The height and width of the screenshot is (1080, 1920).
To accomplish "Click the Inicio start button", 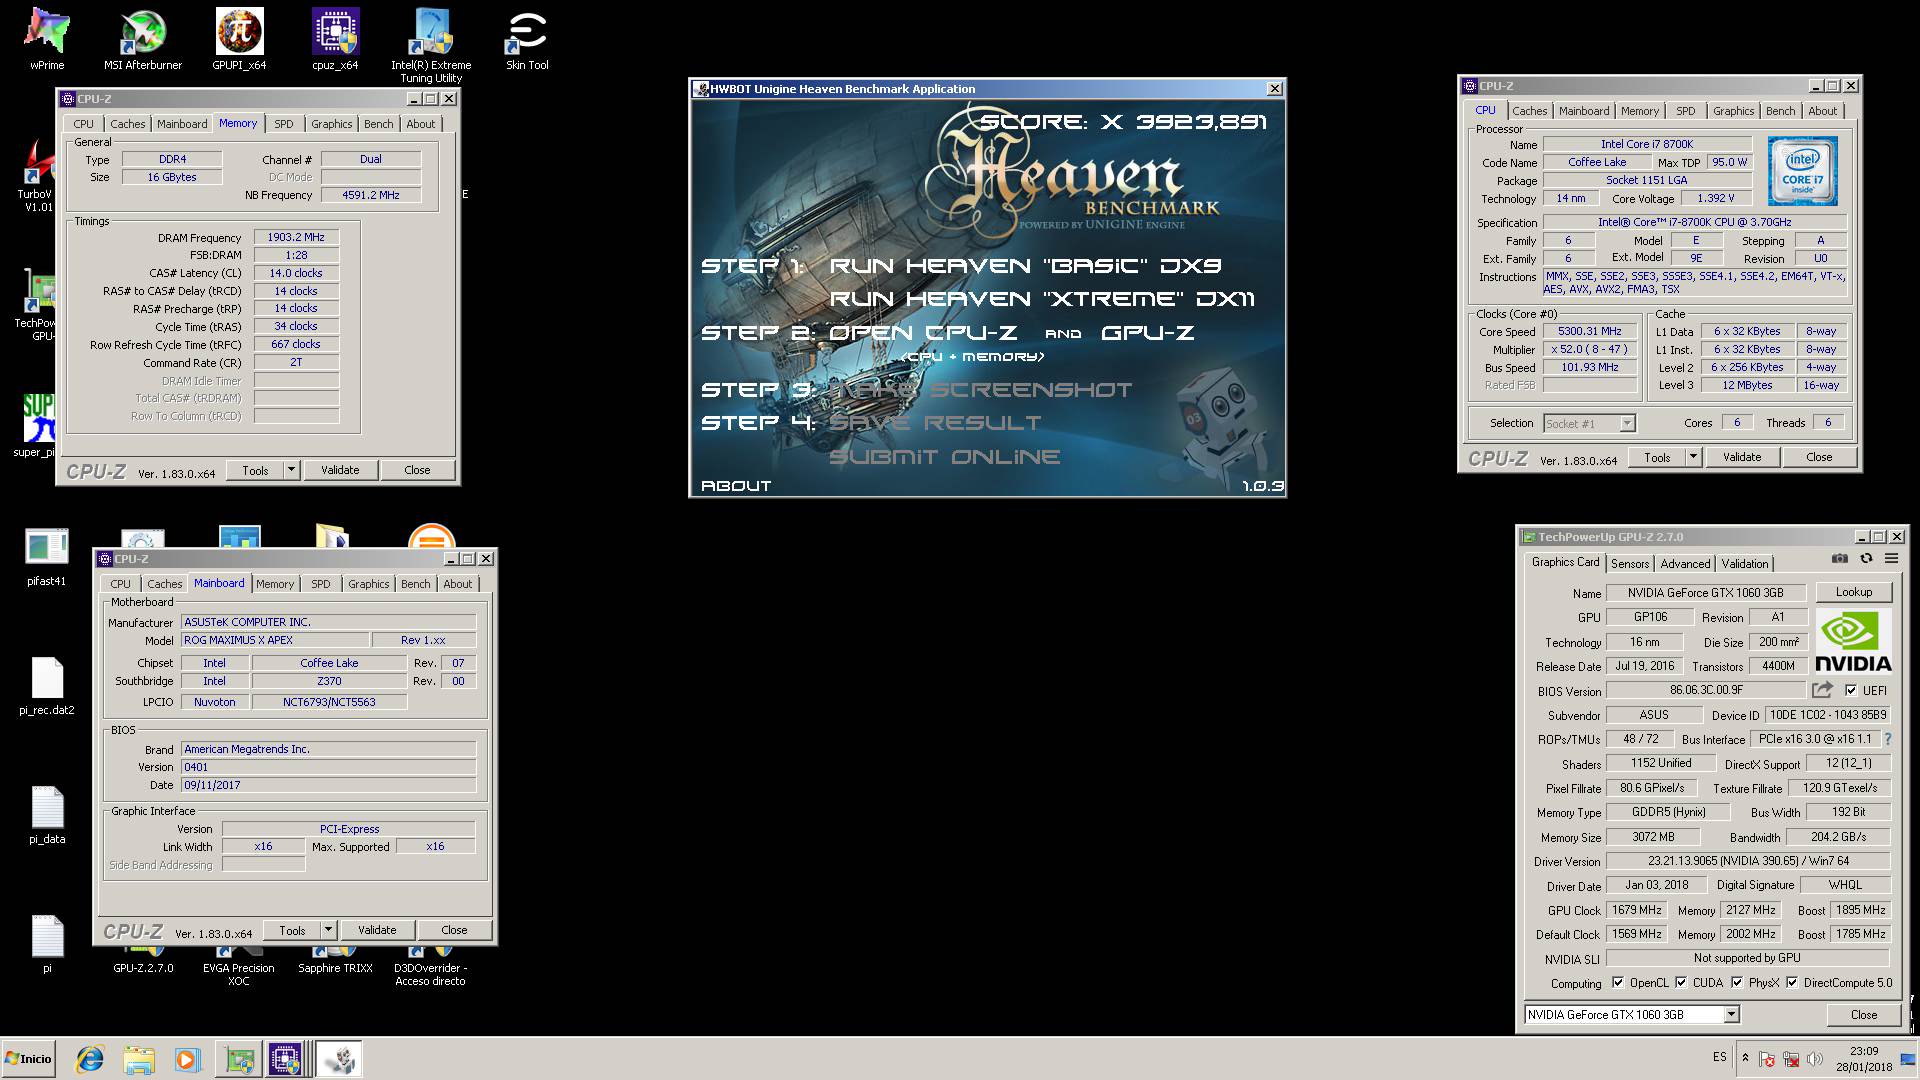I will [29, 1059].
